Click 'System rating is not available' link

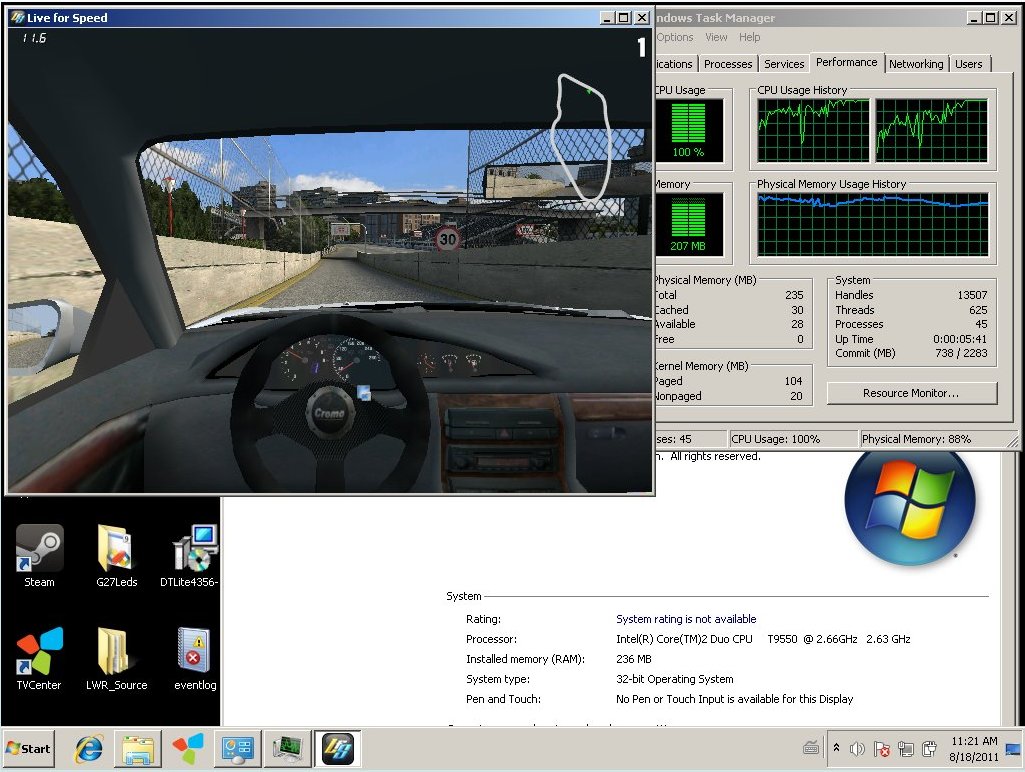pyautogui.click(x=686, y=619)
